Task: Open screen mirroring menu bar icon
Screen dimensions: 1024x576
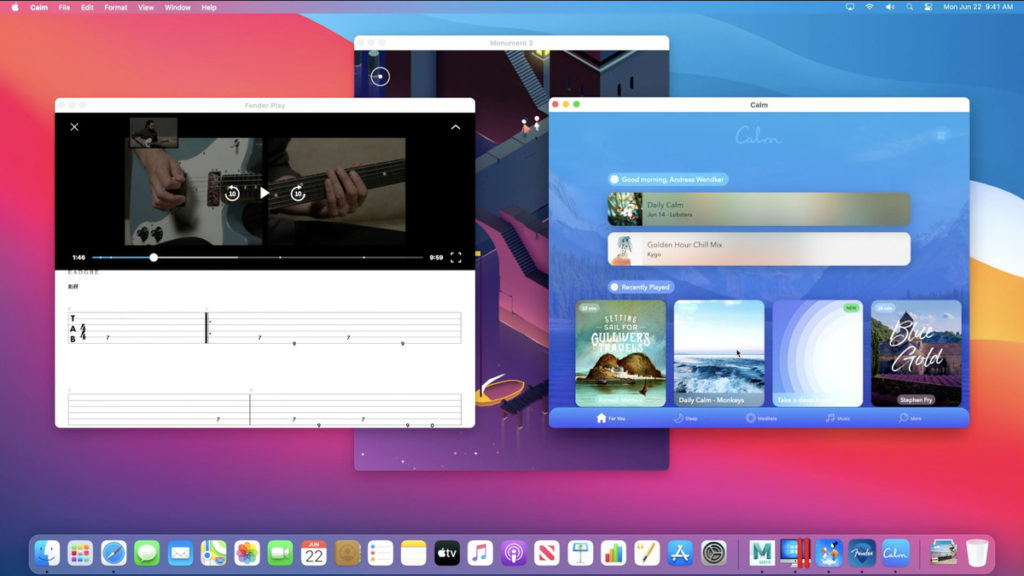Action: point(850,7)
